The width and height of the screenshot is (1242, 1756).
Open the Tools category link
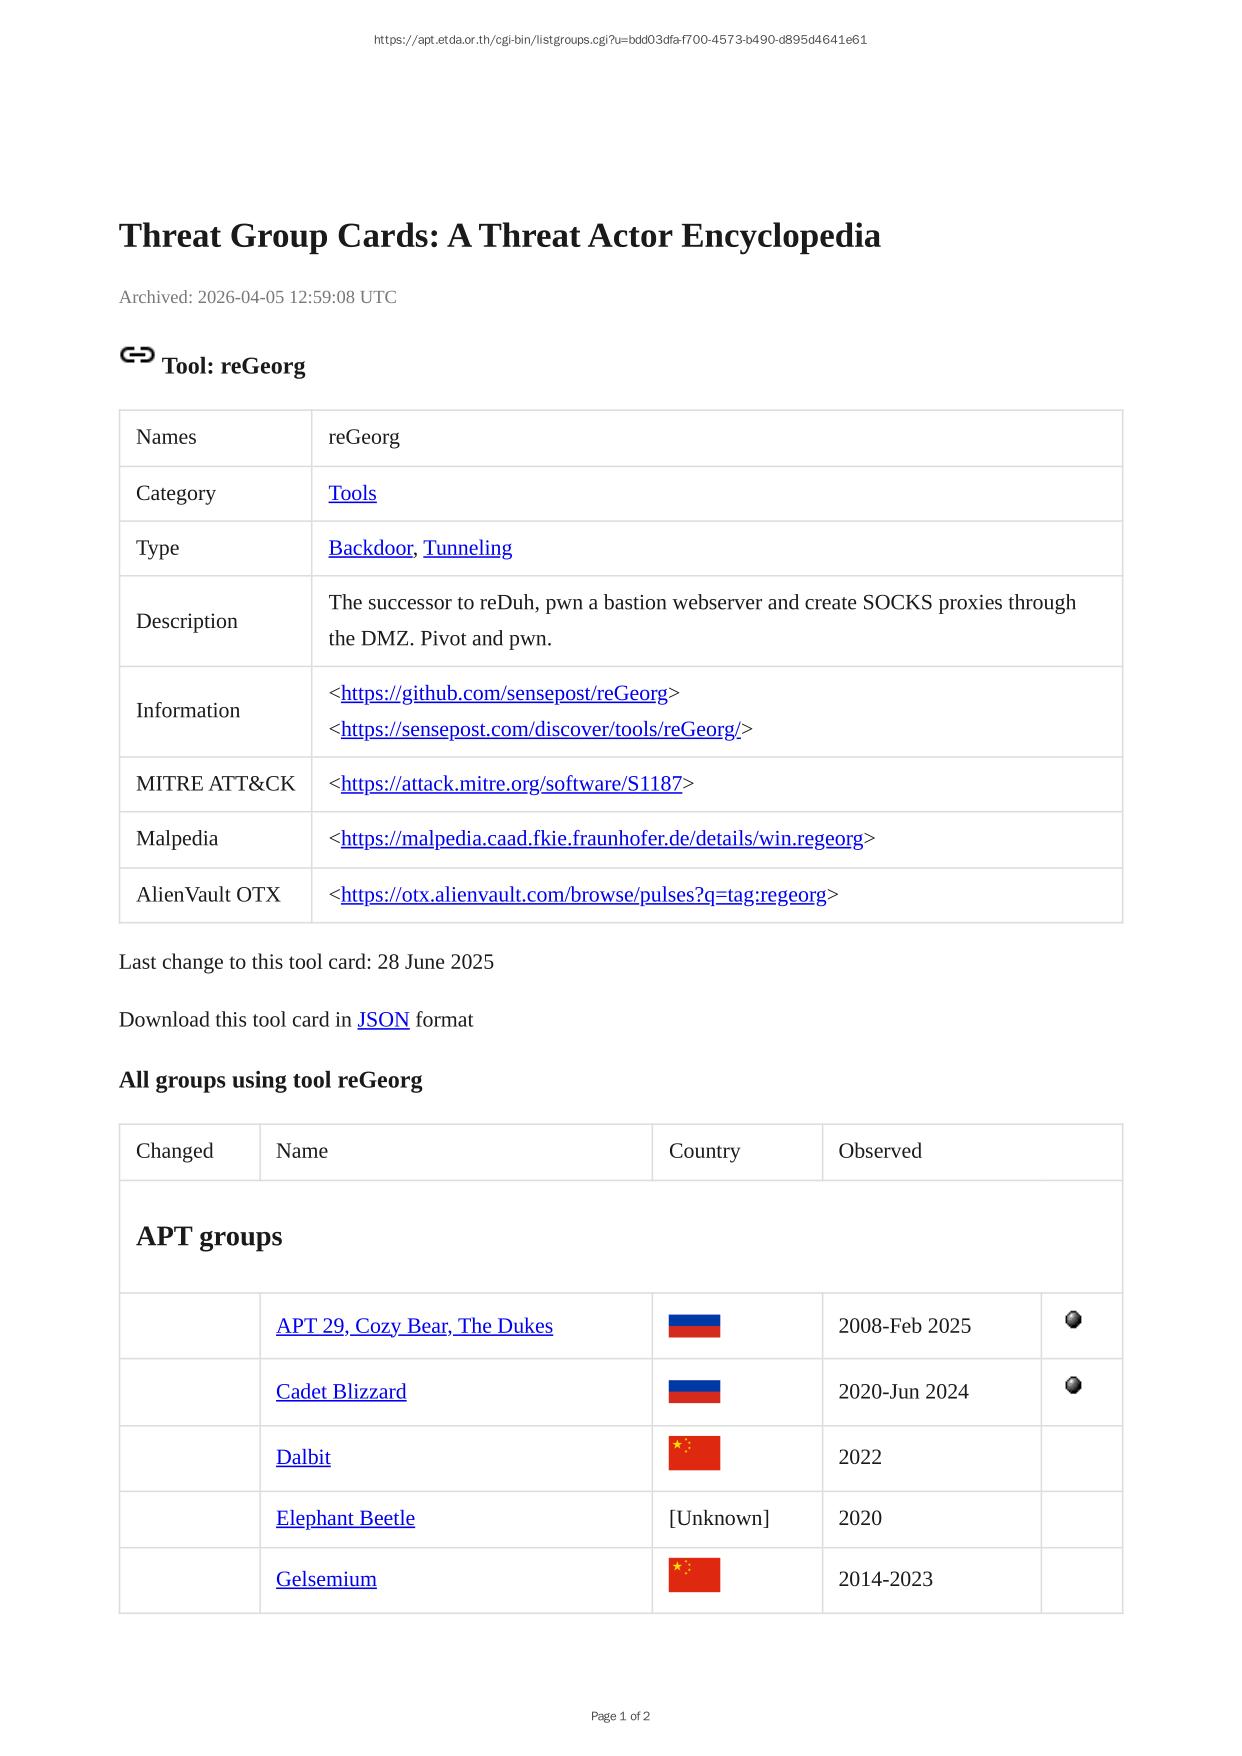click(352, 493)
